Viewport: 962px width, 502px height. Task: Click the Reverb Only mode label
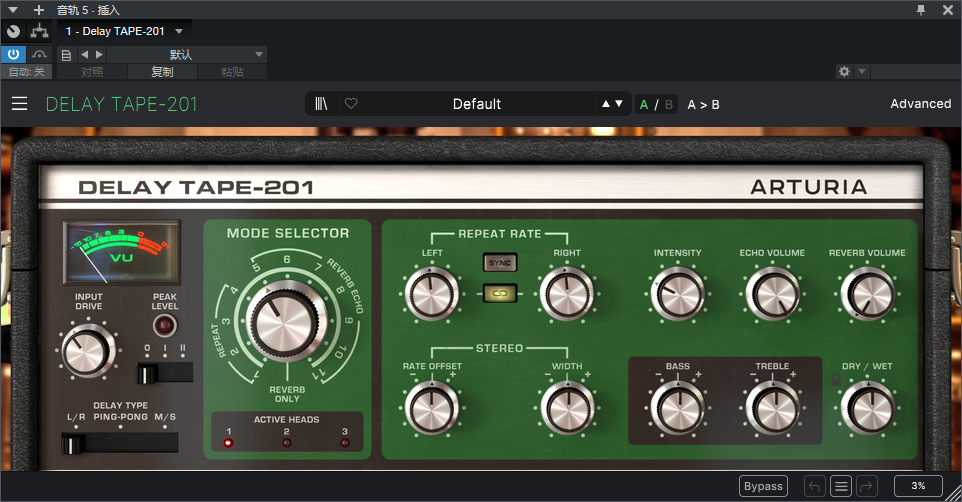(287, 394)
